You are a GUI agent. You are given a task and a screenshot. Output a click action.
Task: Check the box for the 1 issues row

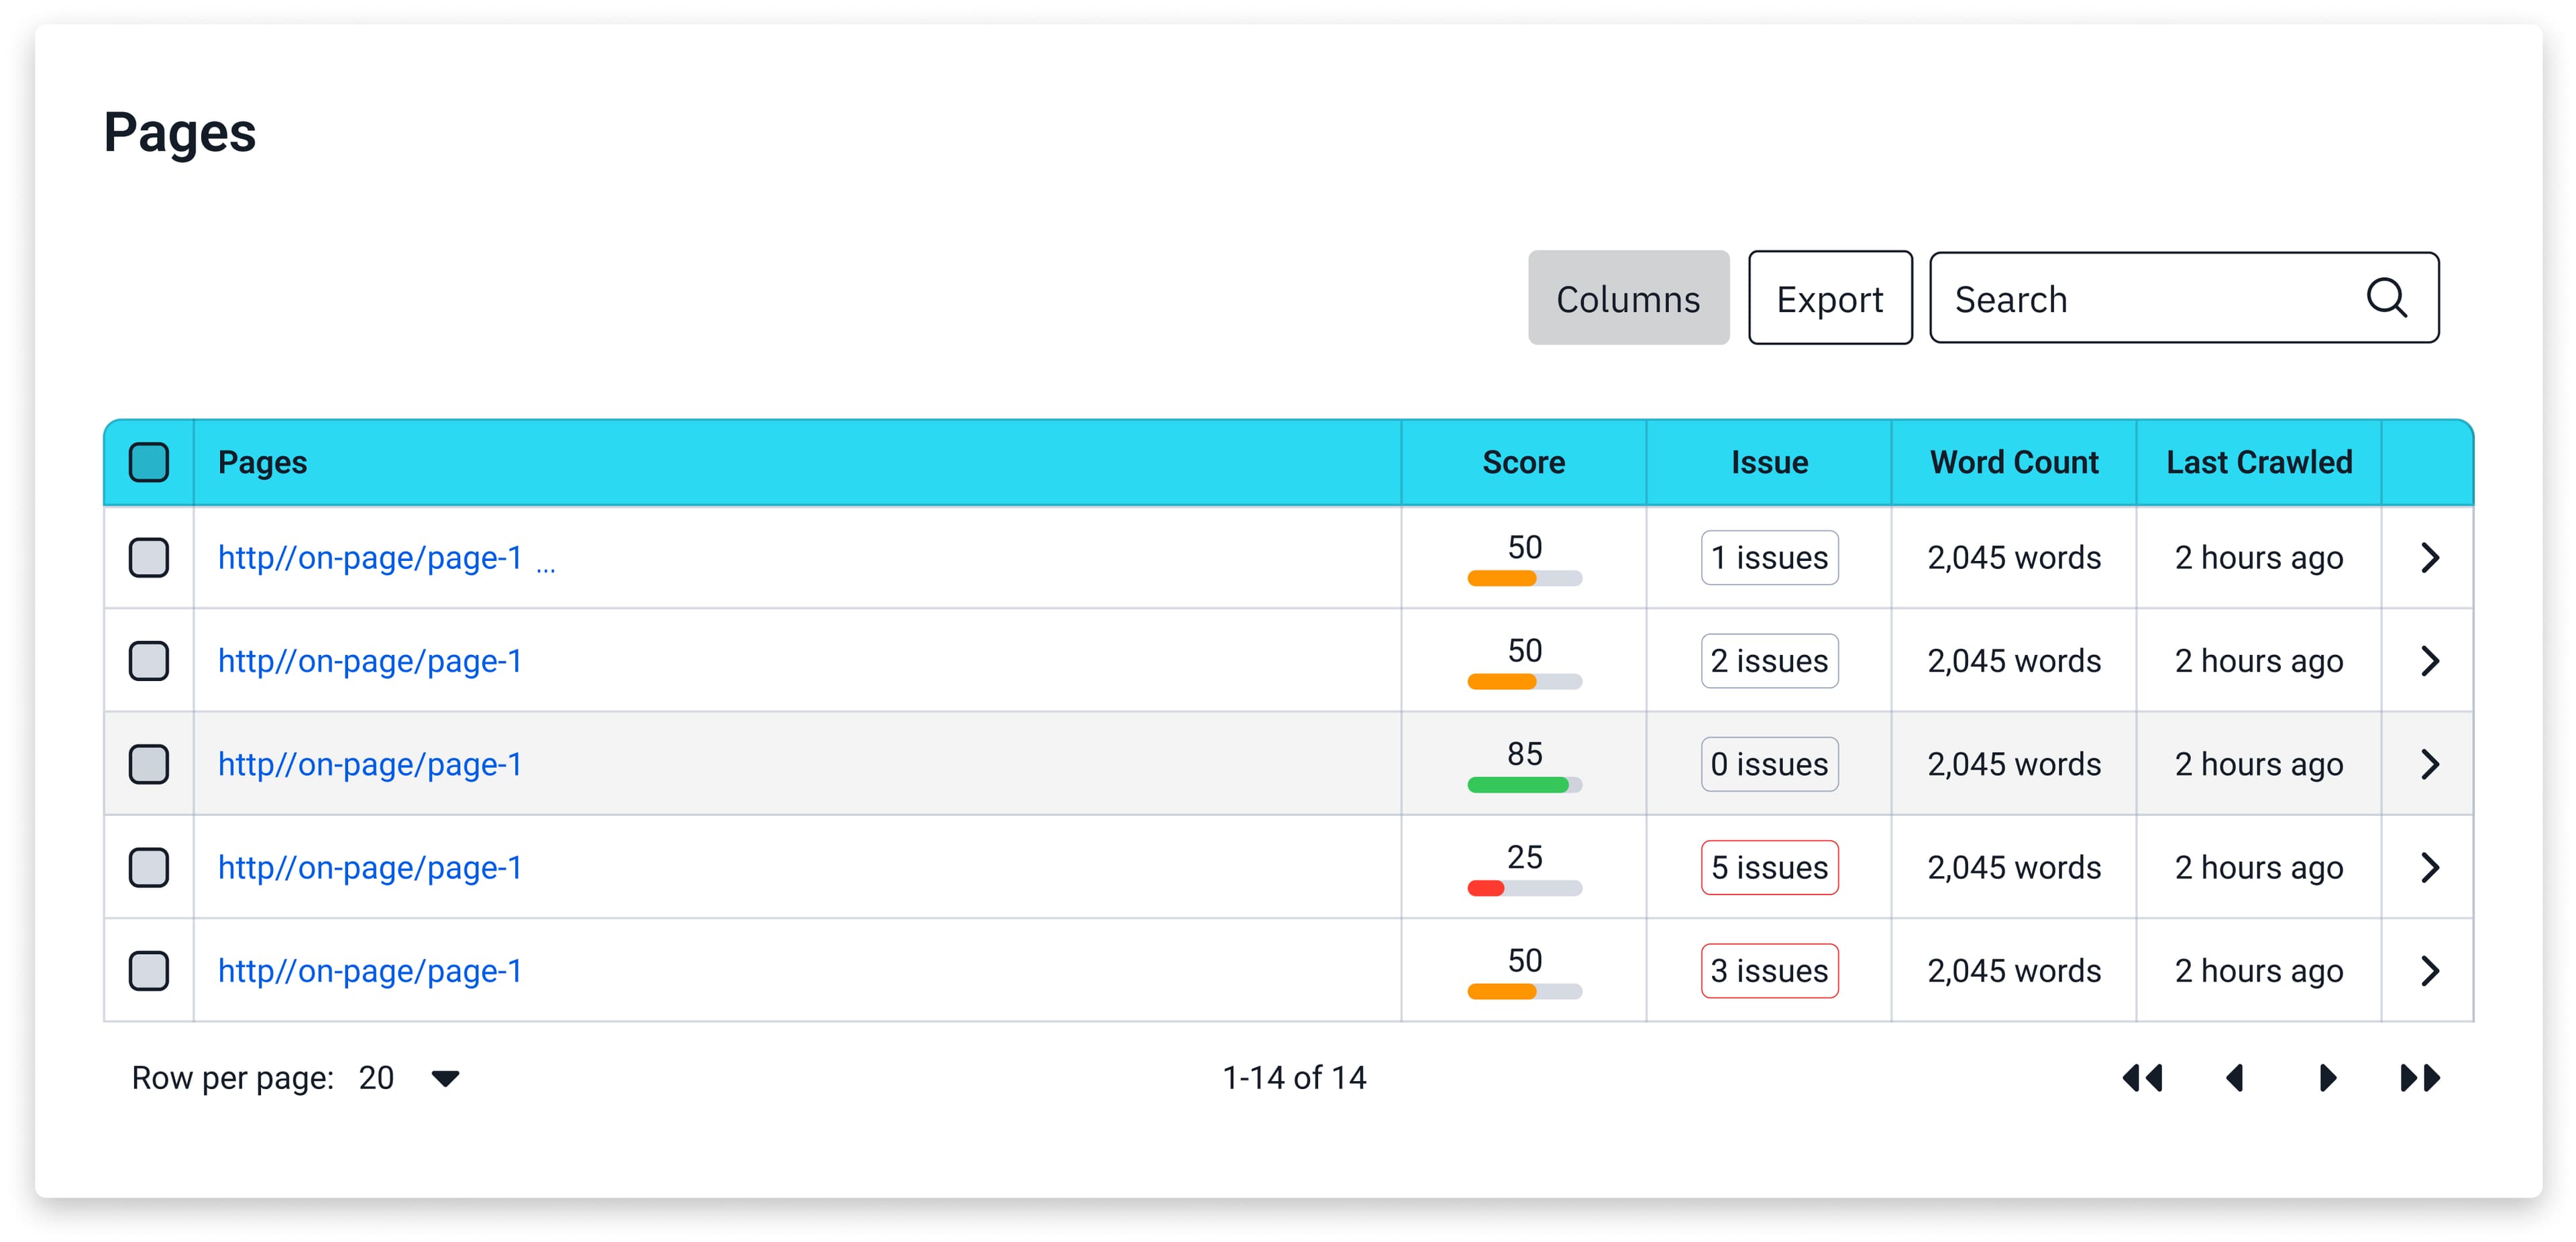[x=149, y=557]
